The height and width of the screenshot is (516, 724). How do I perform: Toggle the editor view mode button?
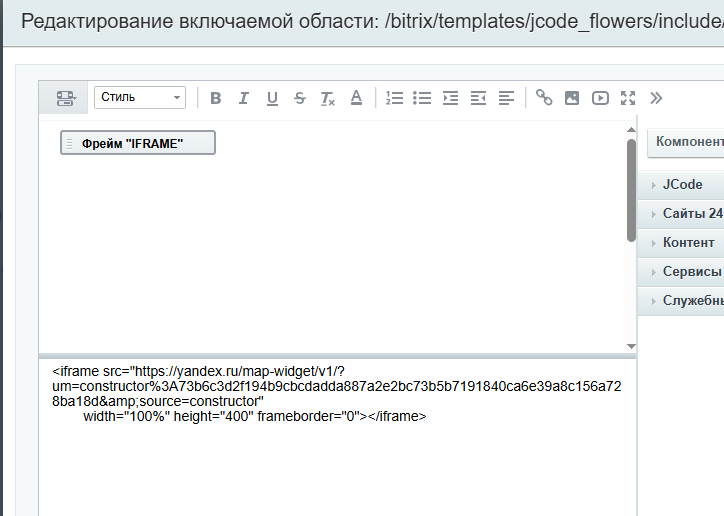tap(65, 98)
